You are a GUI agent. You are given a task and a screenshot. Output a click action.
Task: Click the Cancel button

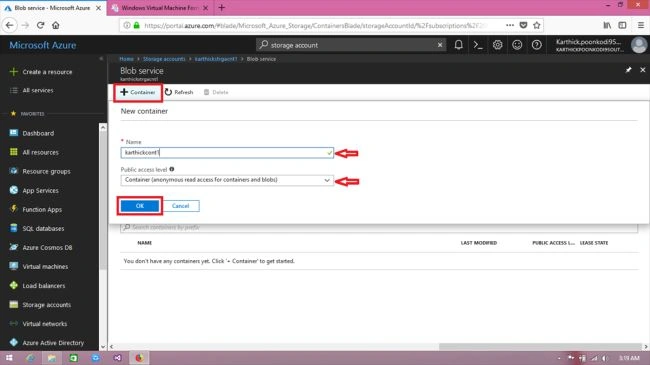pos(180,206)
